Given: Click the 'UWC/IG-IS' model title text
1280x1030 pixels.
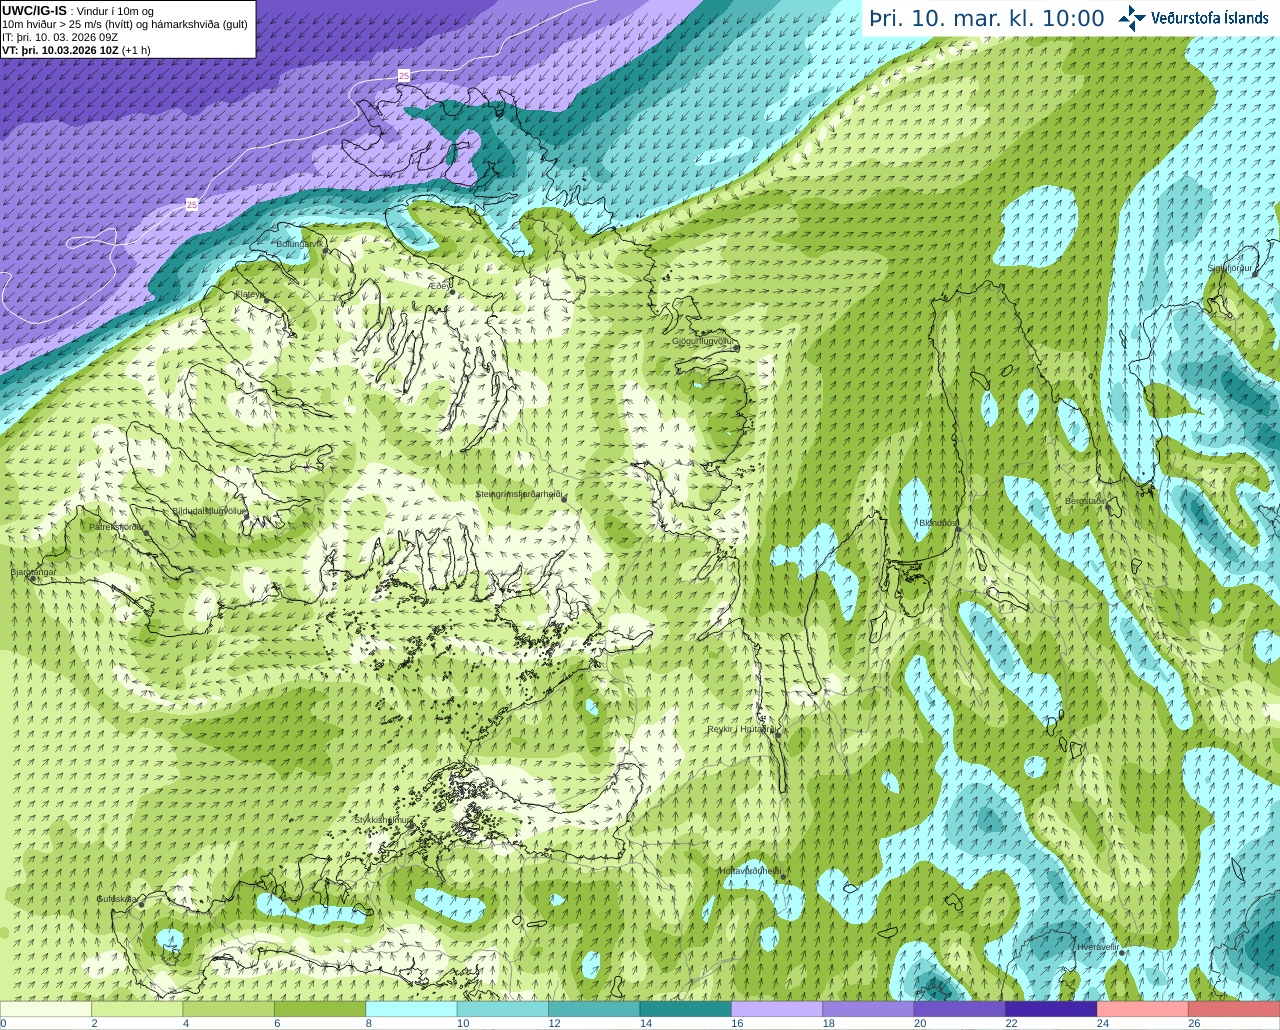Looking at the screenshot, I should [x=34, y=10].
